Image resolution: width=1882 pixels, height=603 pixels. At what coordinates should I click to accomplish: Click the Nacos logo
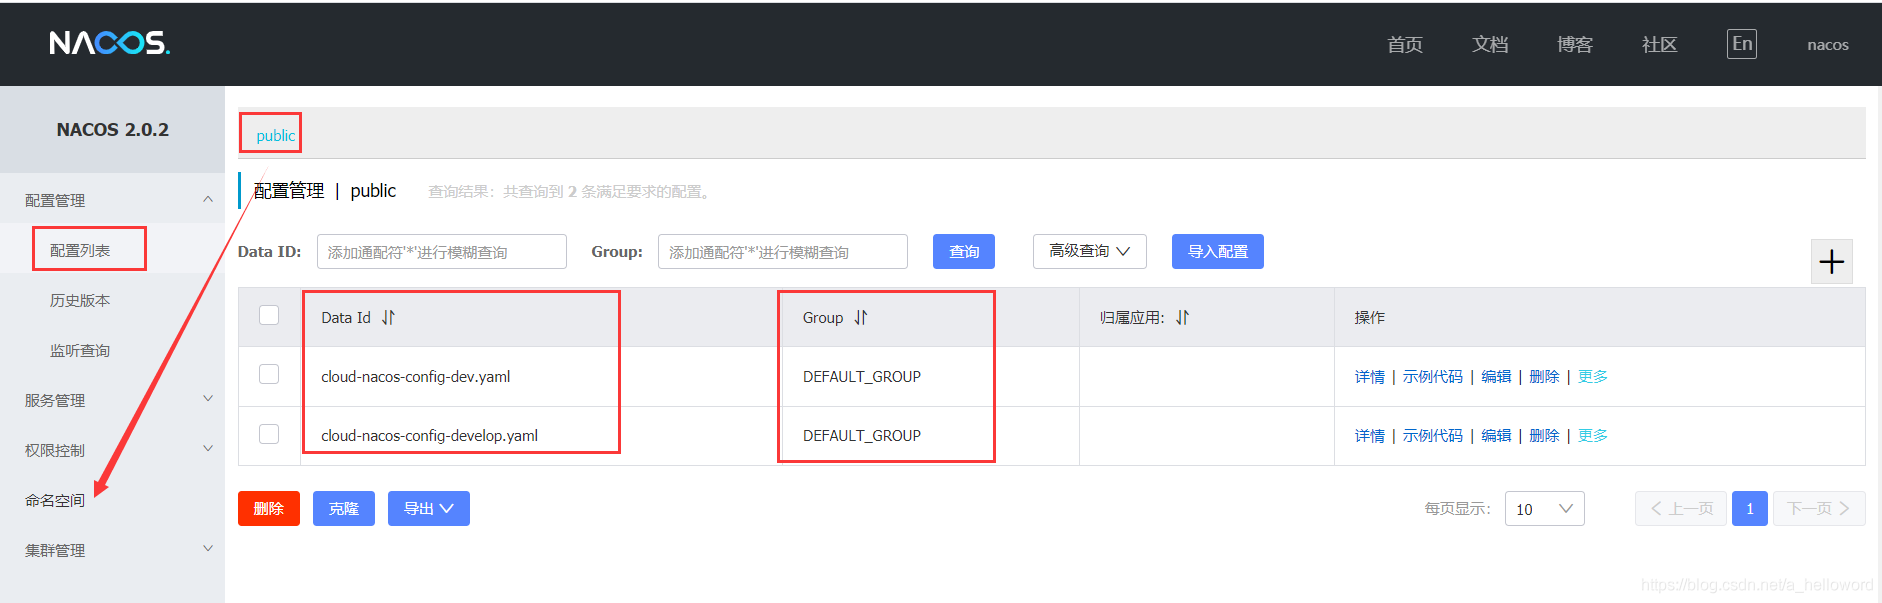[110, 43]
